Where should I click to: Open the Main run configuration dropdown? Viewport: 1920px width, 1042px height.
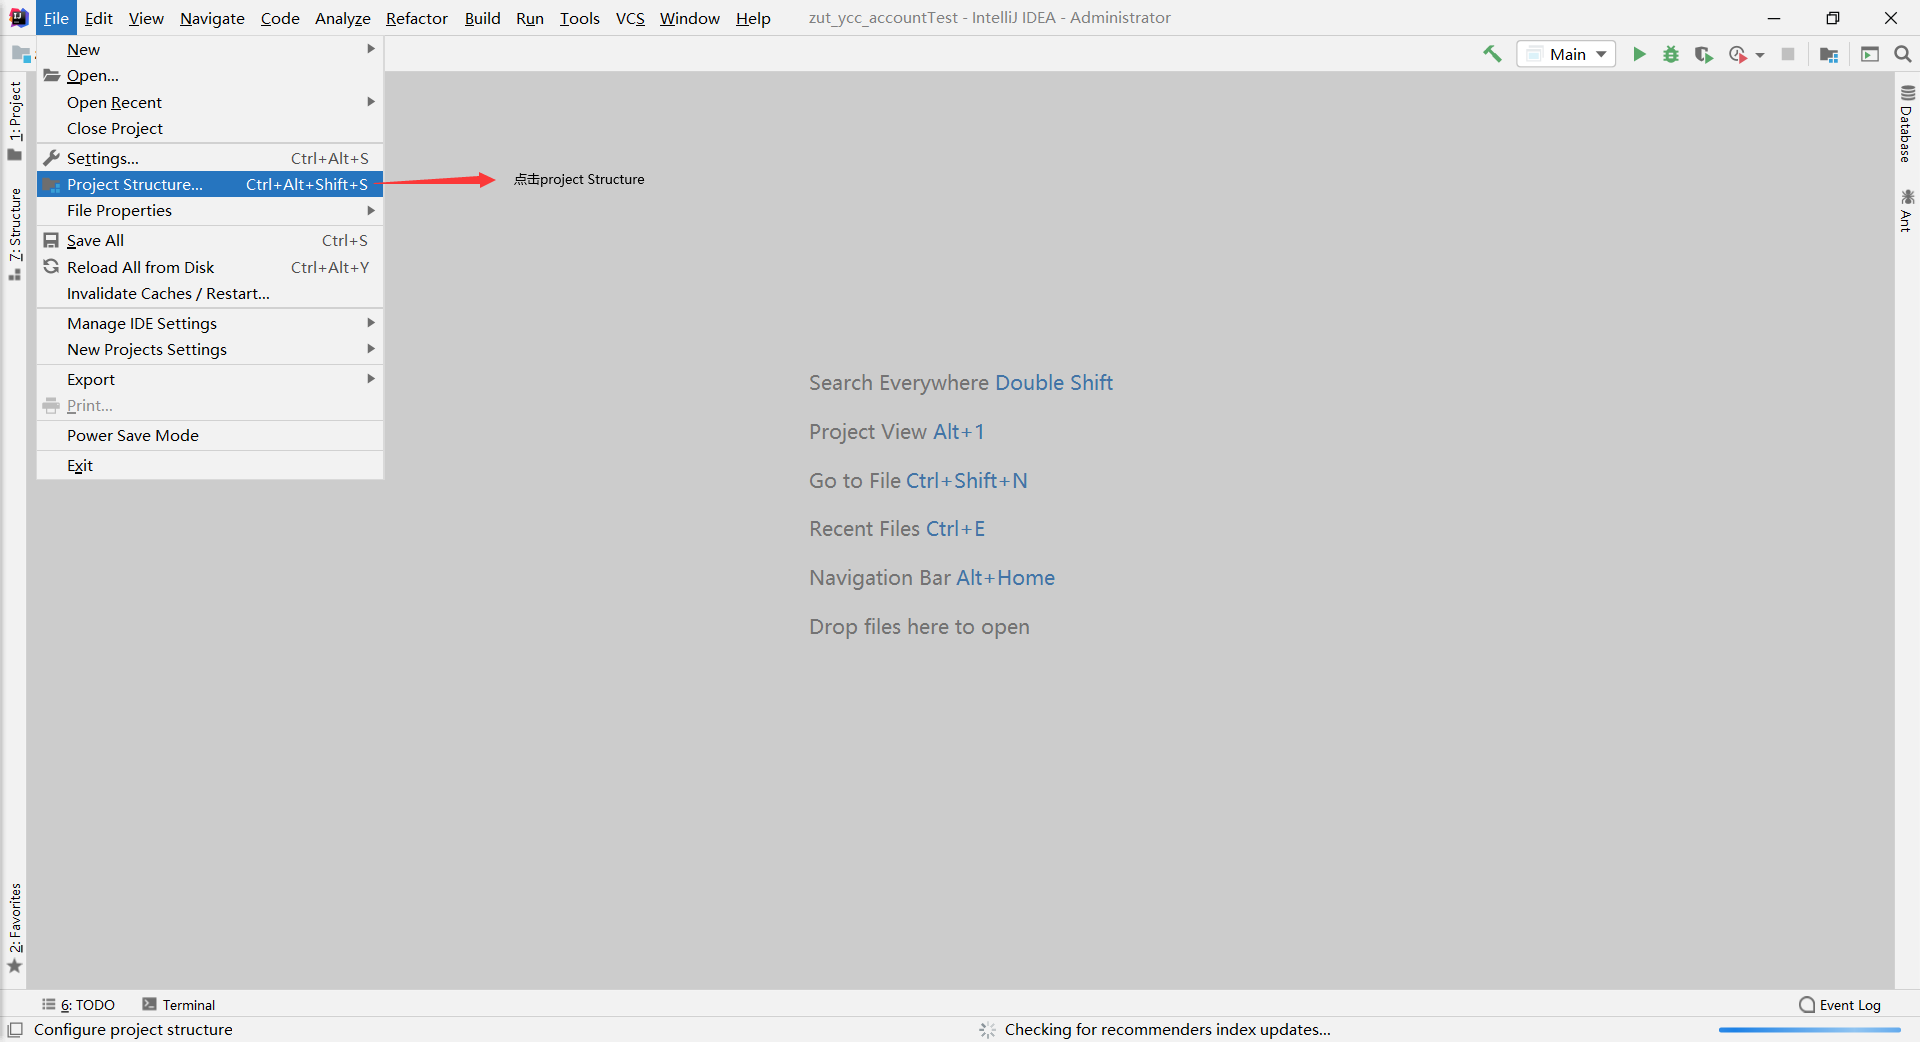[x=1566, y=54]
